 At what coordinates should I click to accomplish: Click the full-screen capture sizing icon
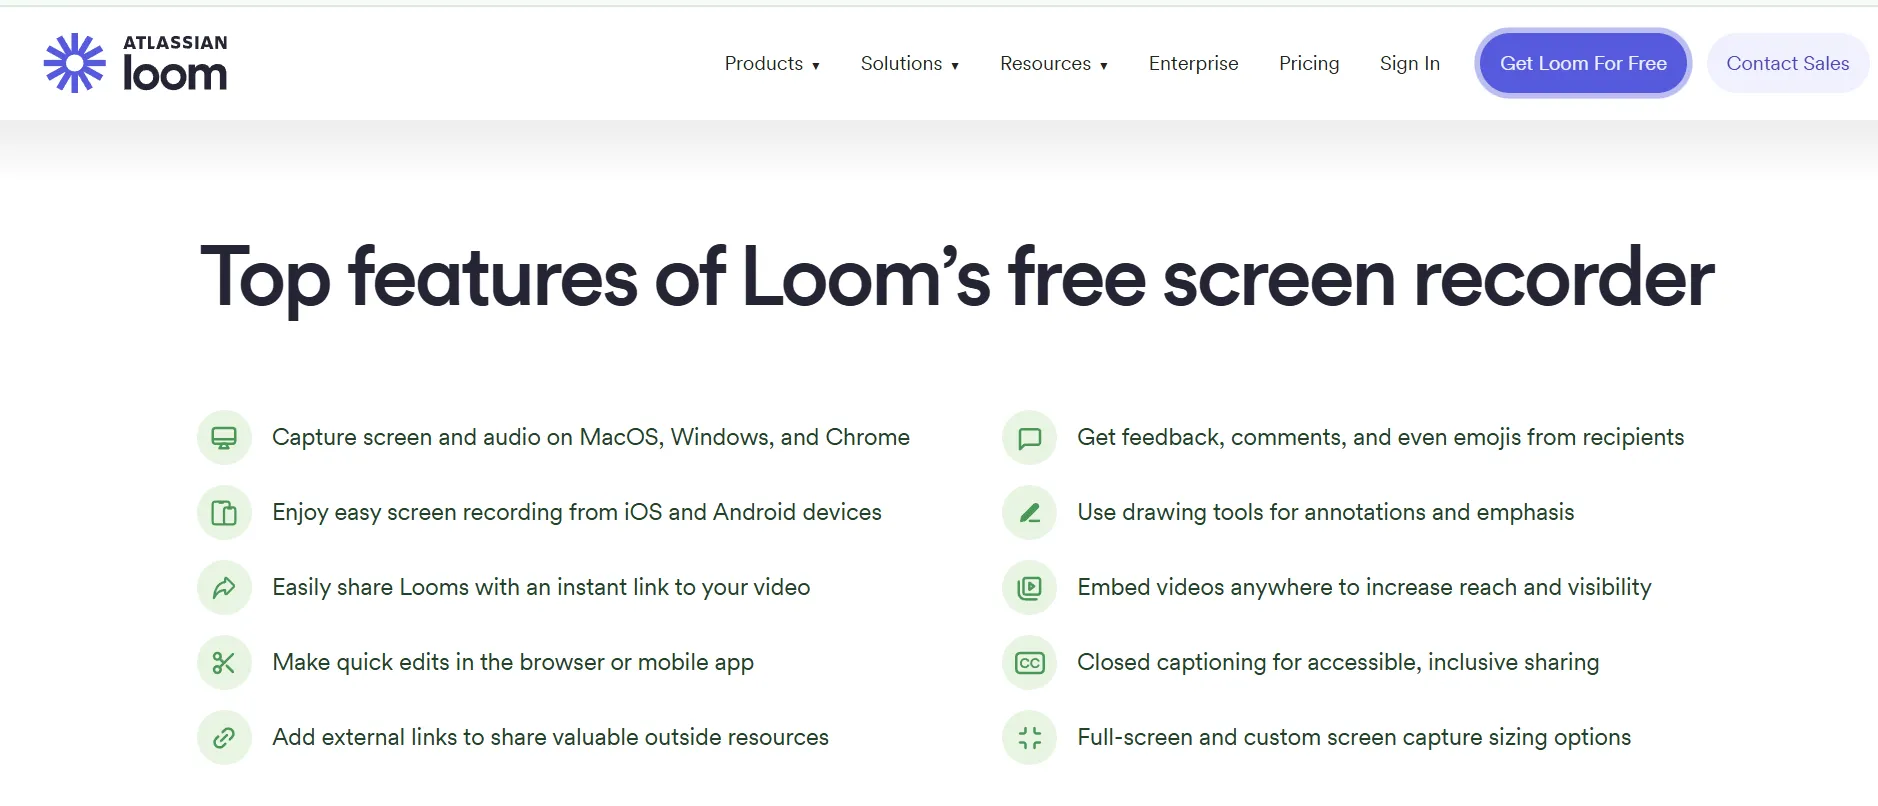click(1029, 738)
